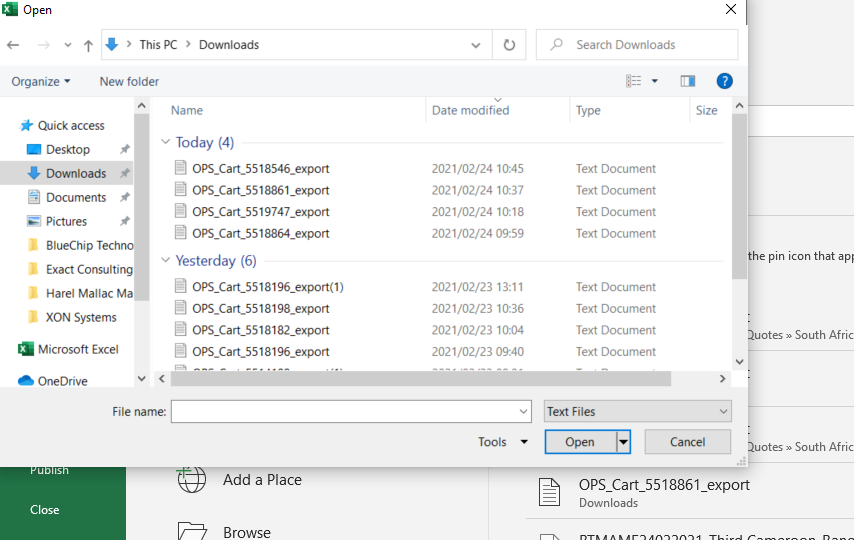Image resolution: width=854 pixels, height=540 pixels.
Task: Open the Text Files type dropdown
Action: (637, 411)
